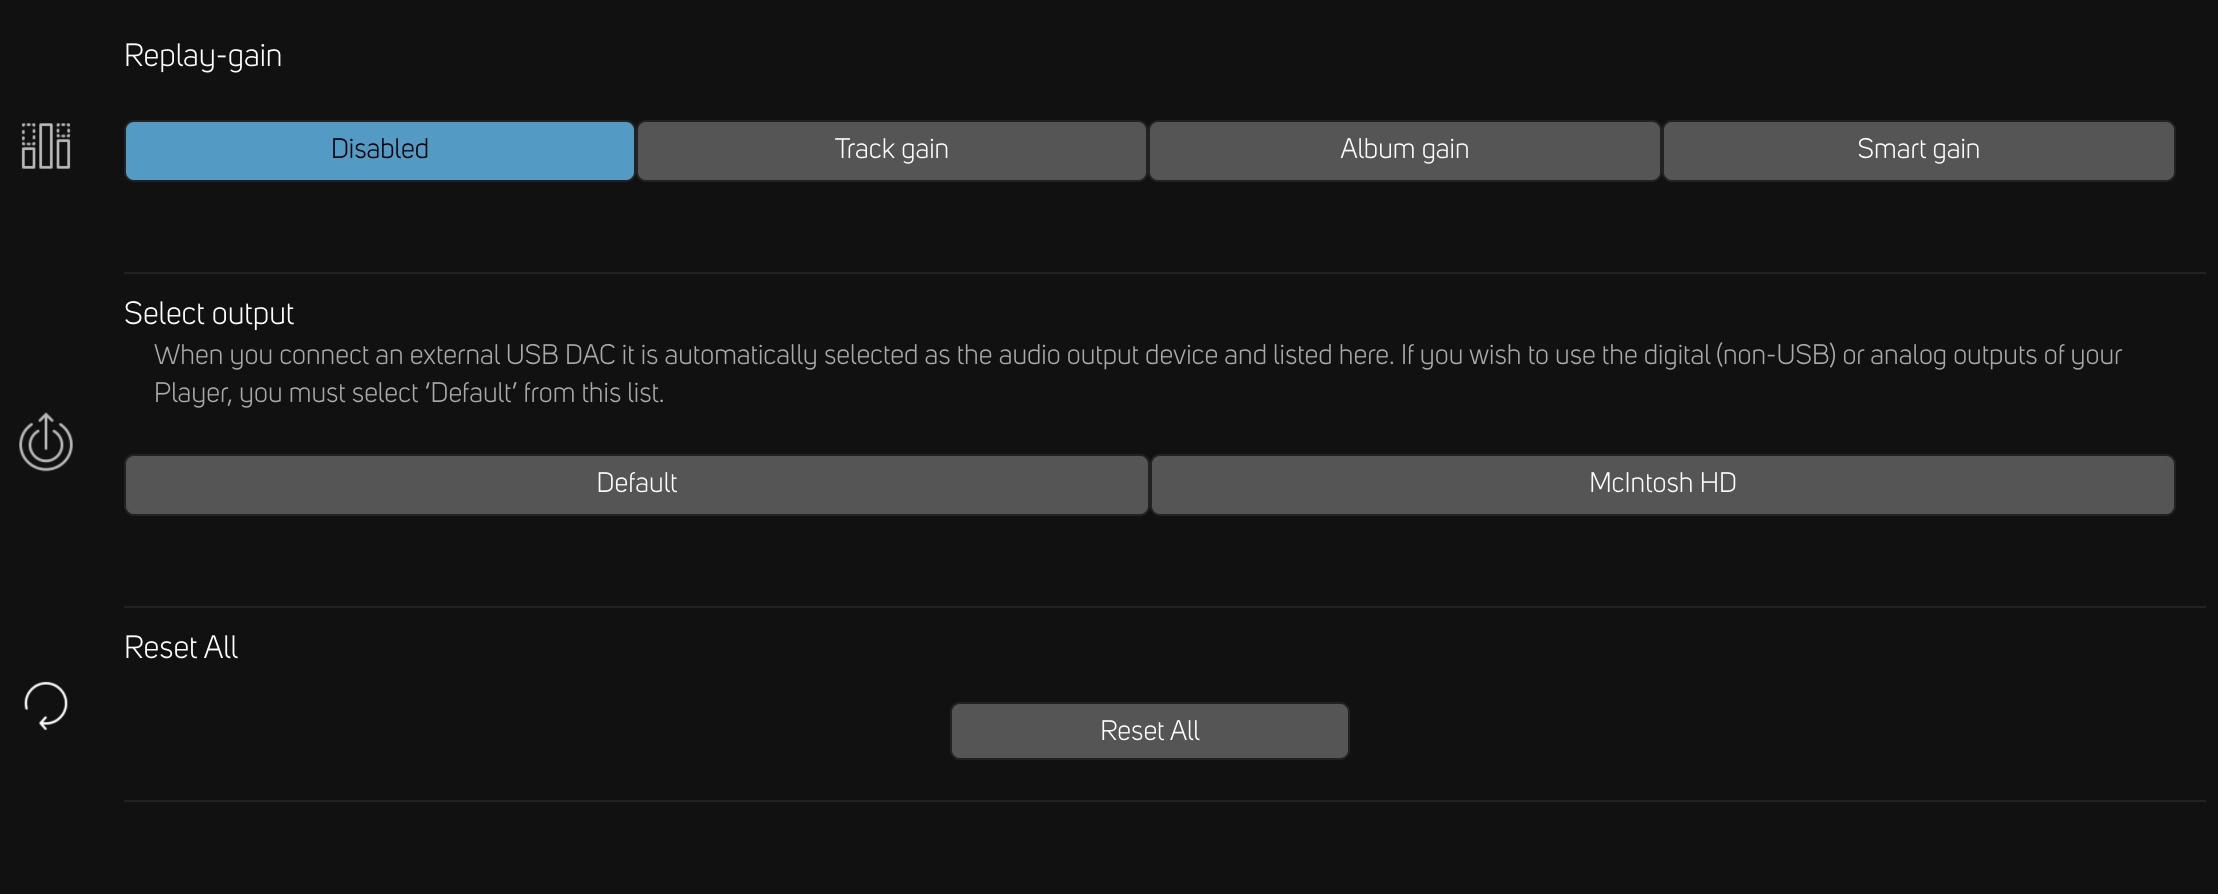Screen dimensions: 2218x894
Task: Click the Replay-gain section heading
Action: point(203,56)
